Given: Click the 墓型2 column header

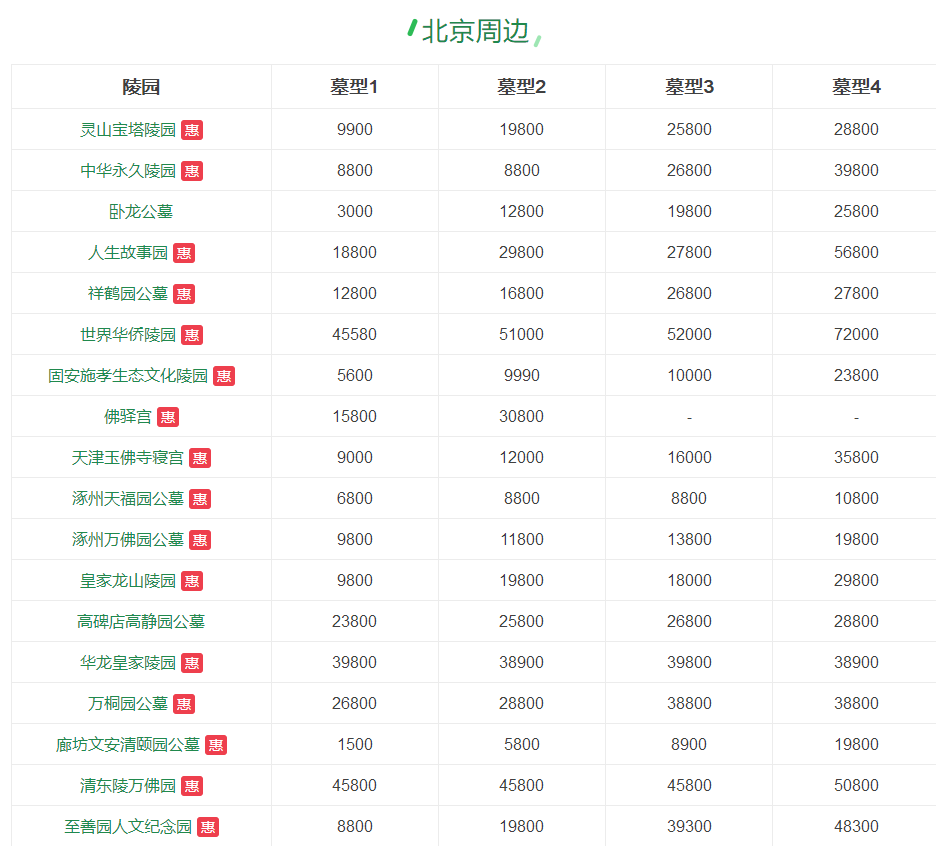Looking at the screenshot, I should pos(522,87).
